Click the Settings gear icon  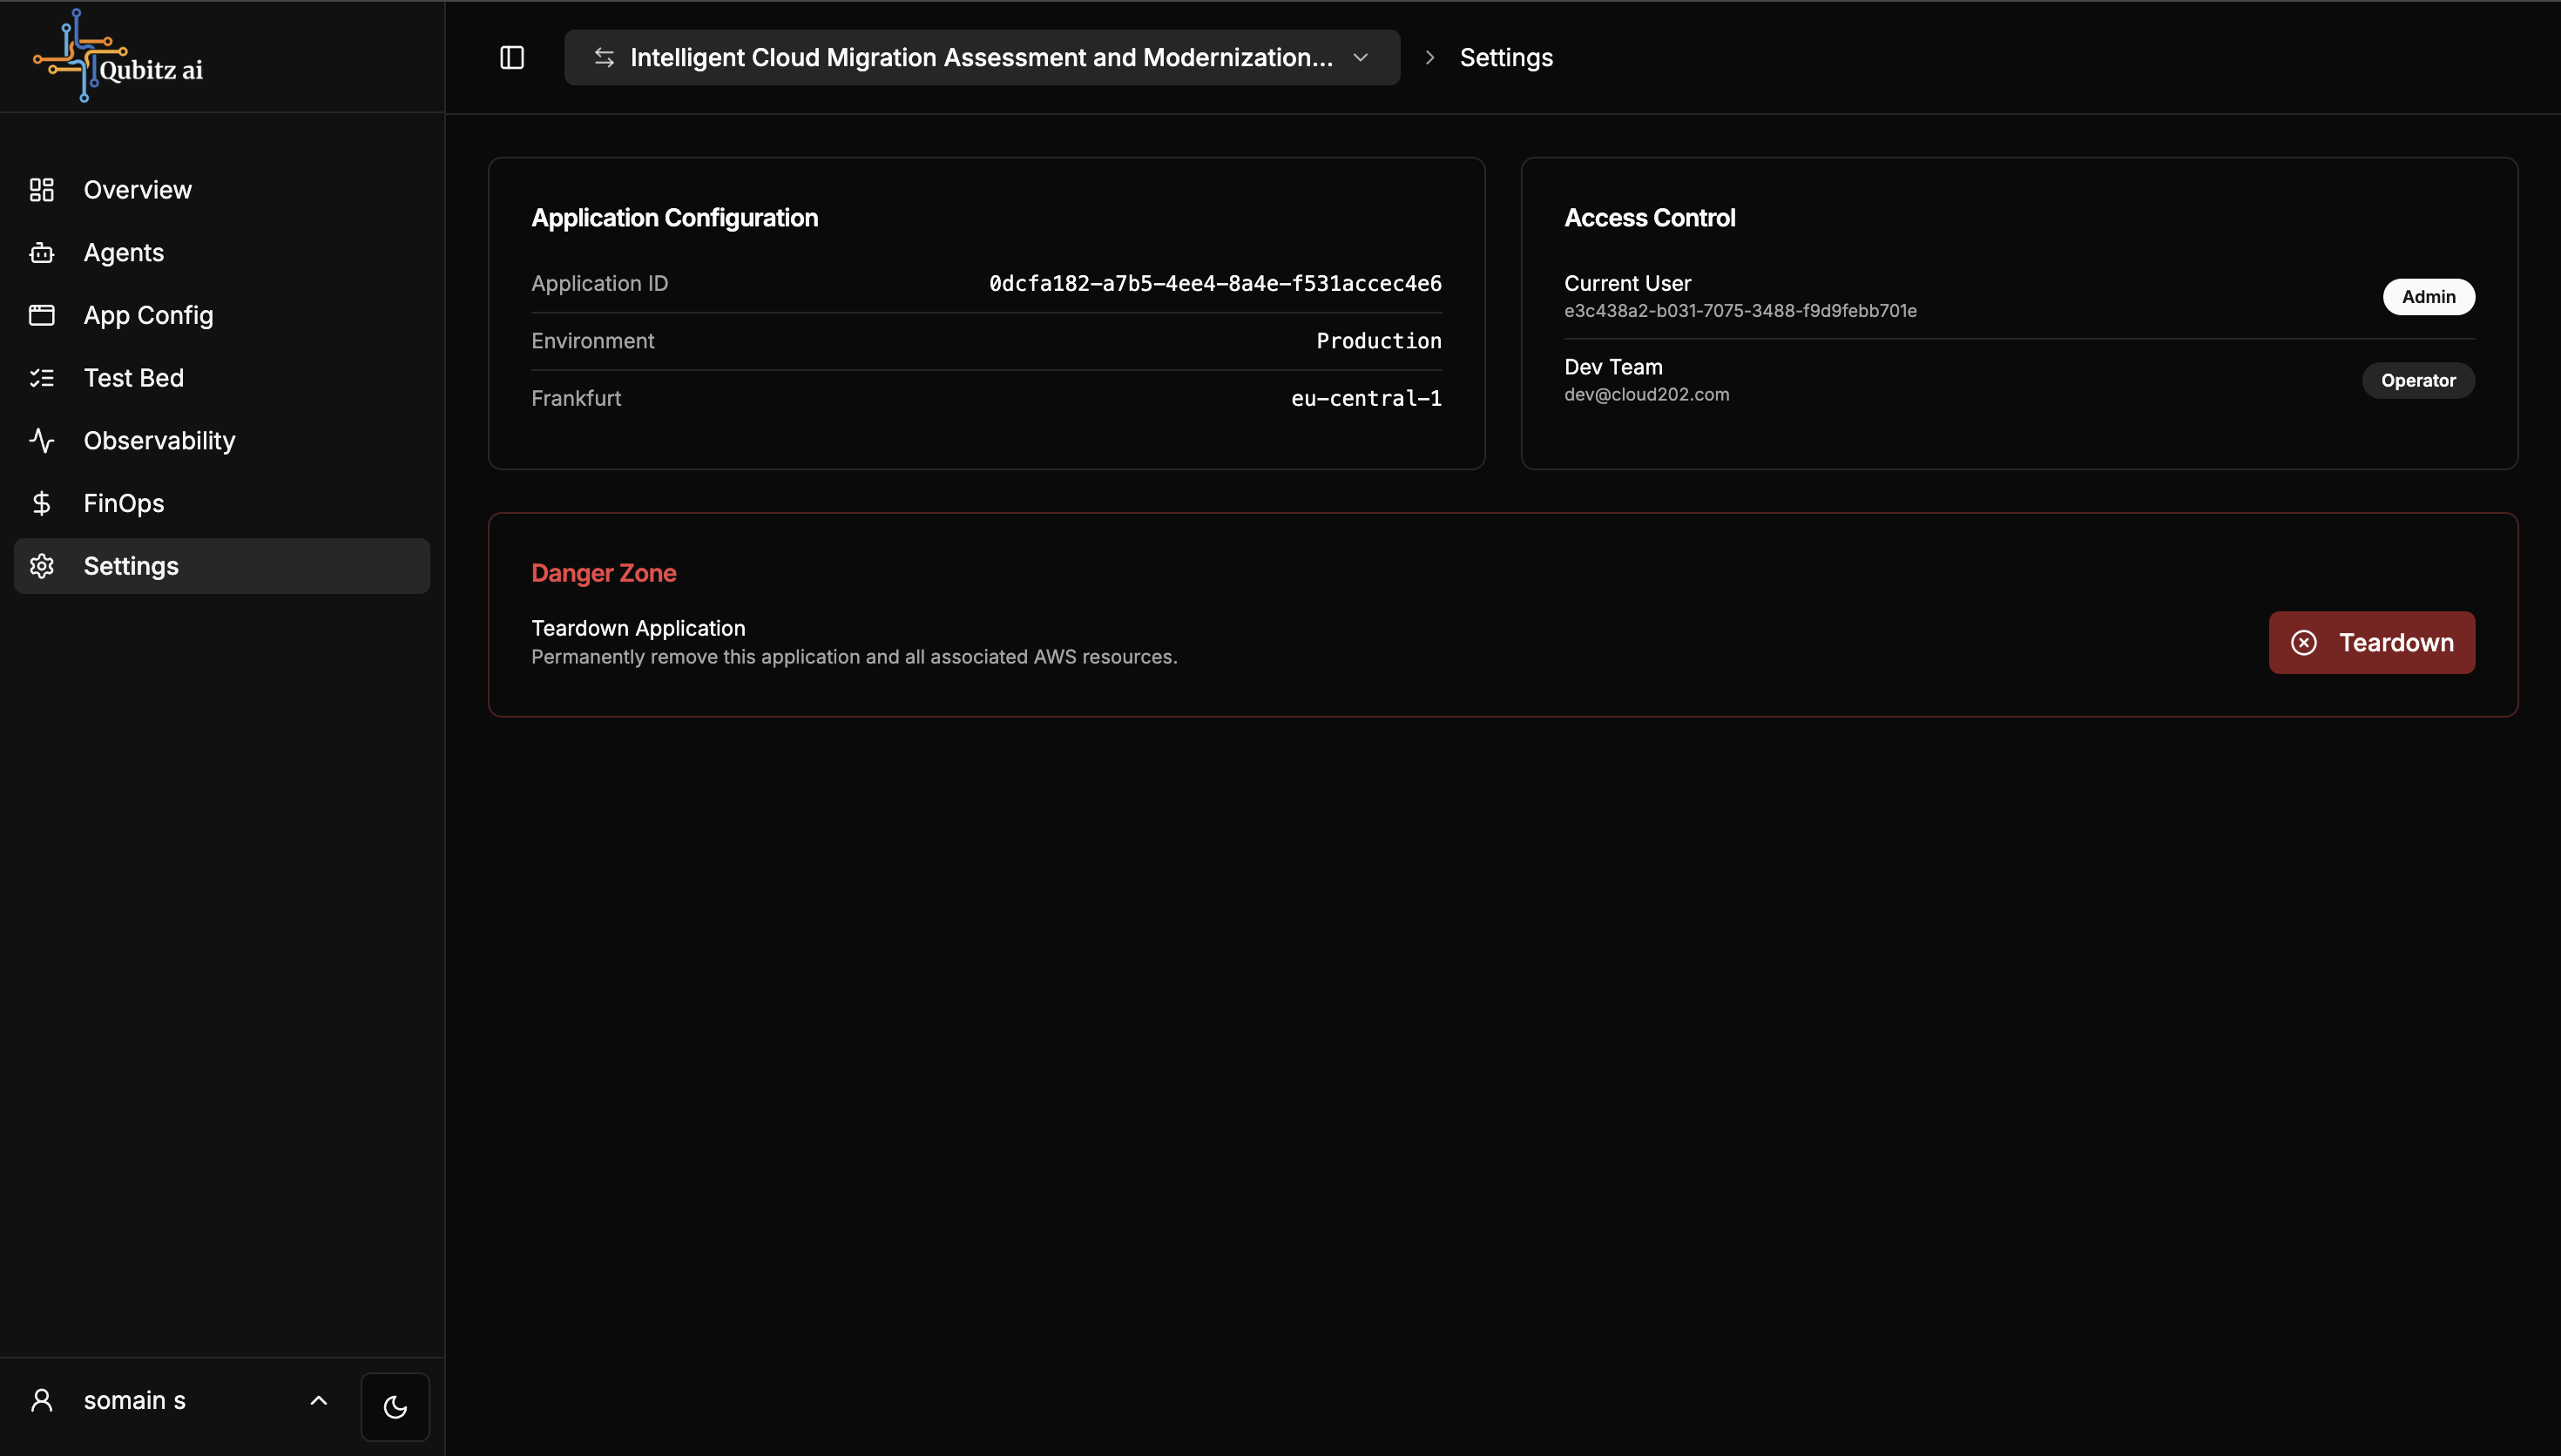tap(42, 566)
